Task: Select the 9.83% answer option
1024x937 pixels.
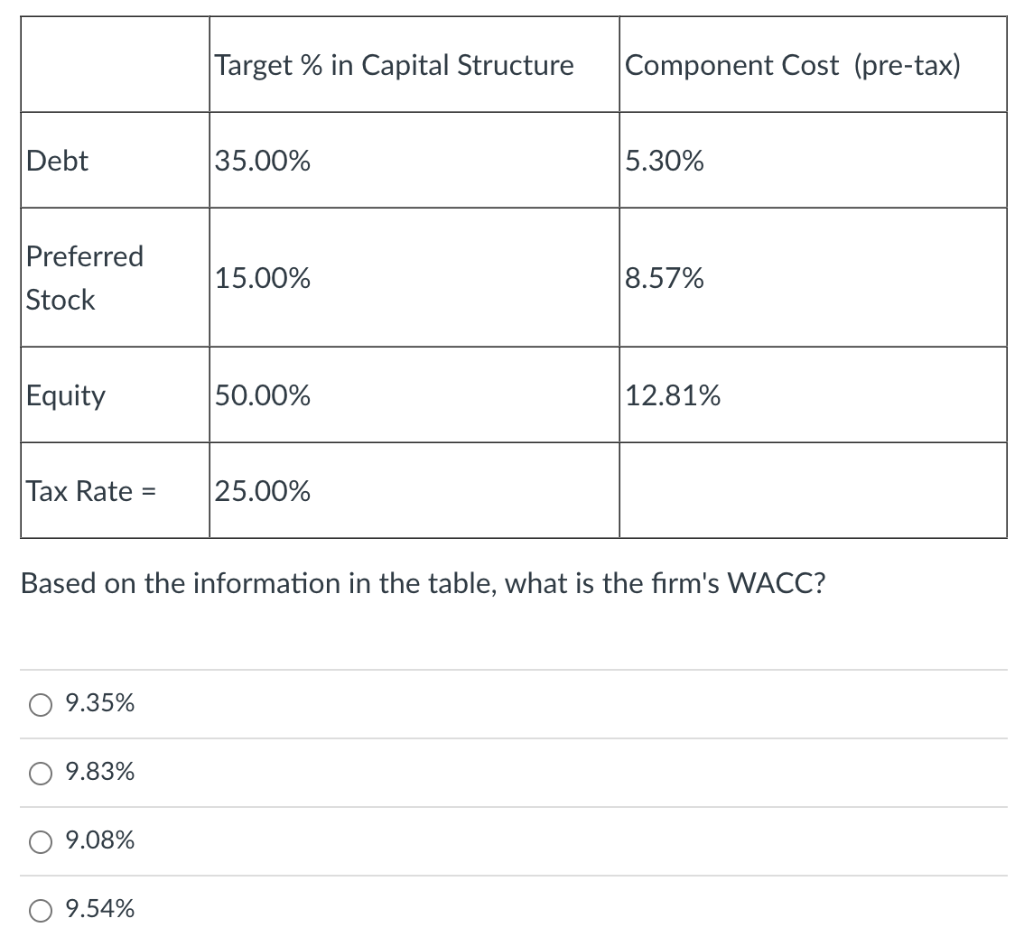Action: [x=97, y=771]
